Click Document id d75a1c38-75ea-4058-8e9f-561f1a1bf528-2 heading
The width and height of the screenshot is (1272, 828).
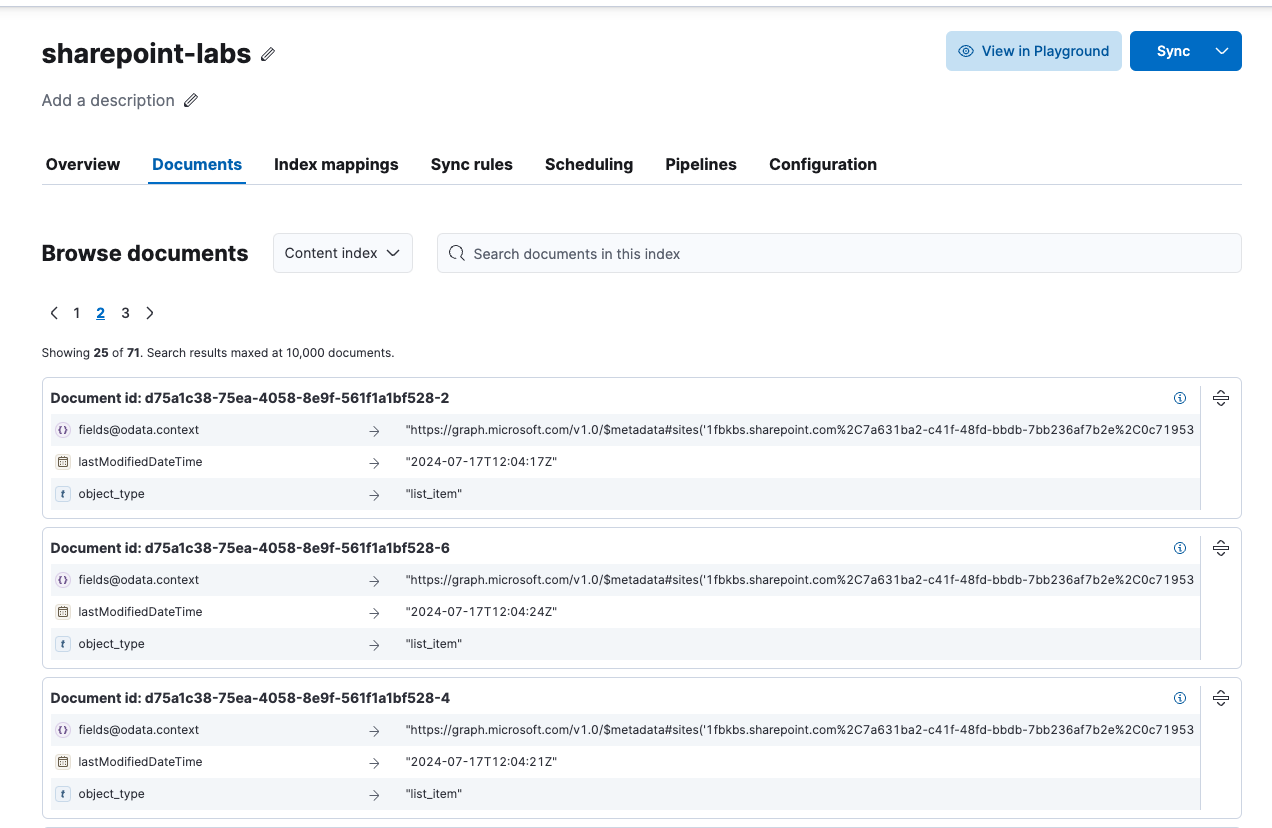point(250,398)
